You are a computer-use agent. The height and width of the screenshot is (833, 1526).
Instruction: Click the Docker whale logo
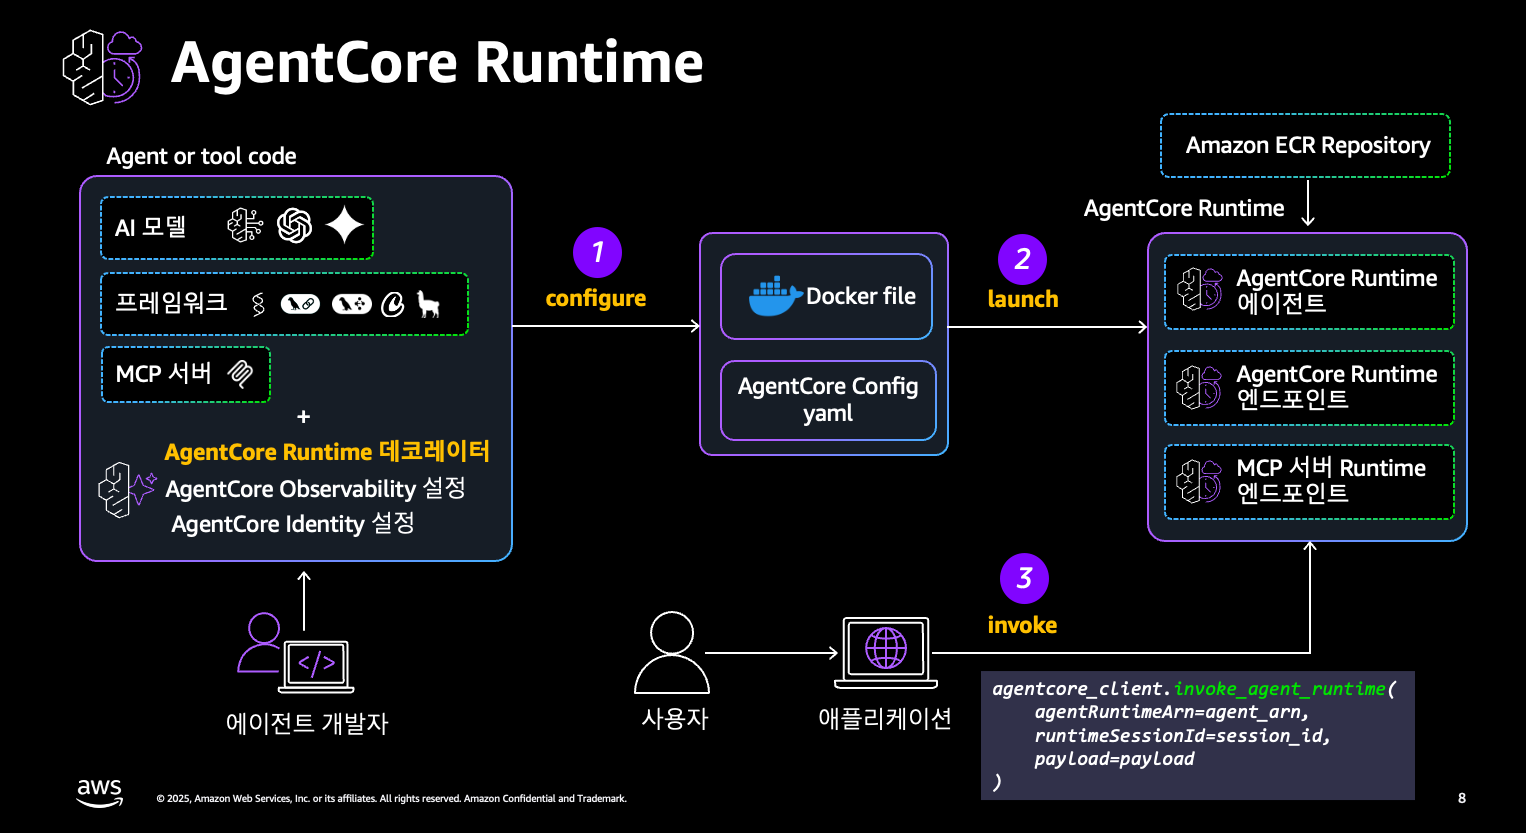point(776,296)
